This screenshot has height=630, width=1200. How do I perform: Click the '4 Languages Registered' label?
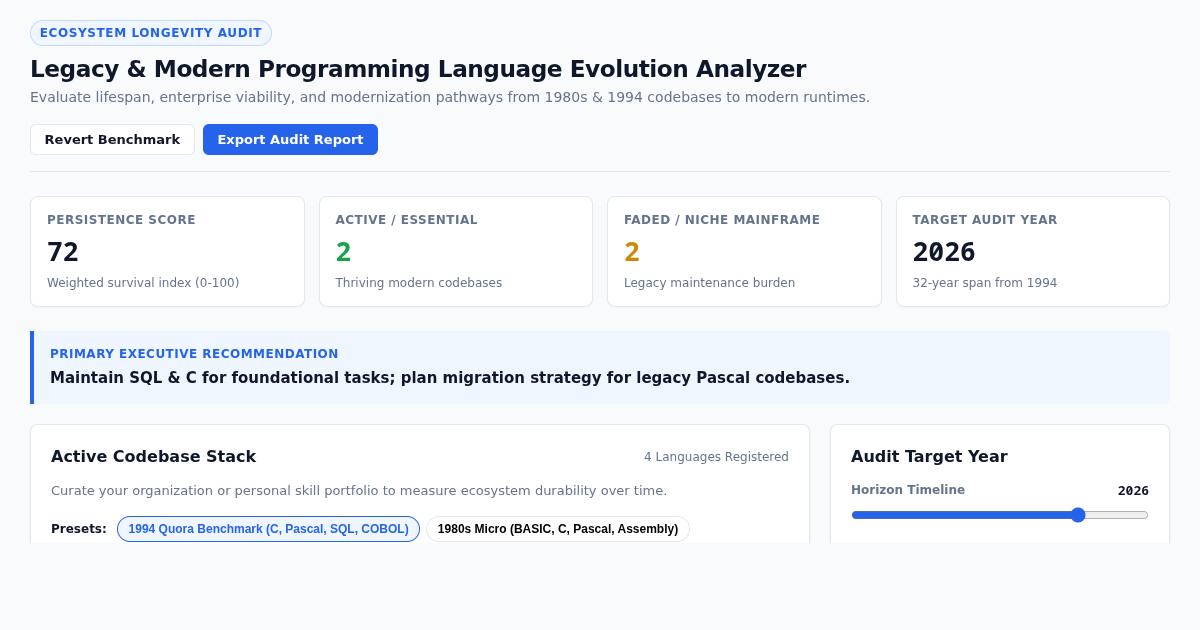(716, 457)
